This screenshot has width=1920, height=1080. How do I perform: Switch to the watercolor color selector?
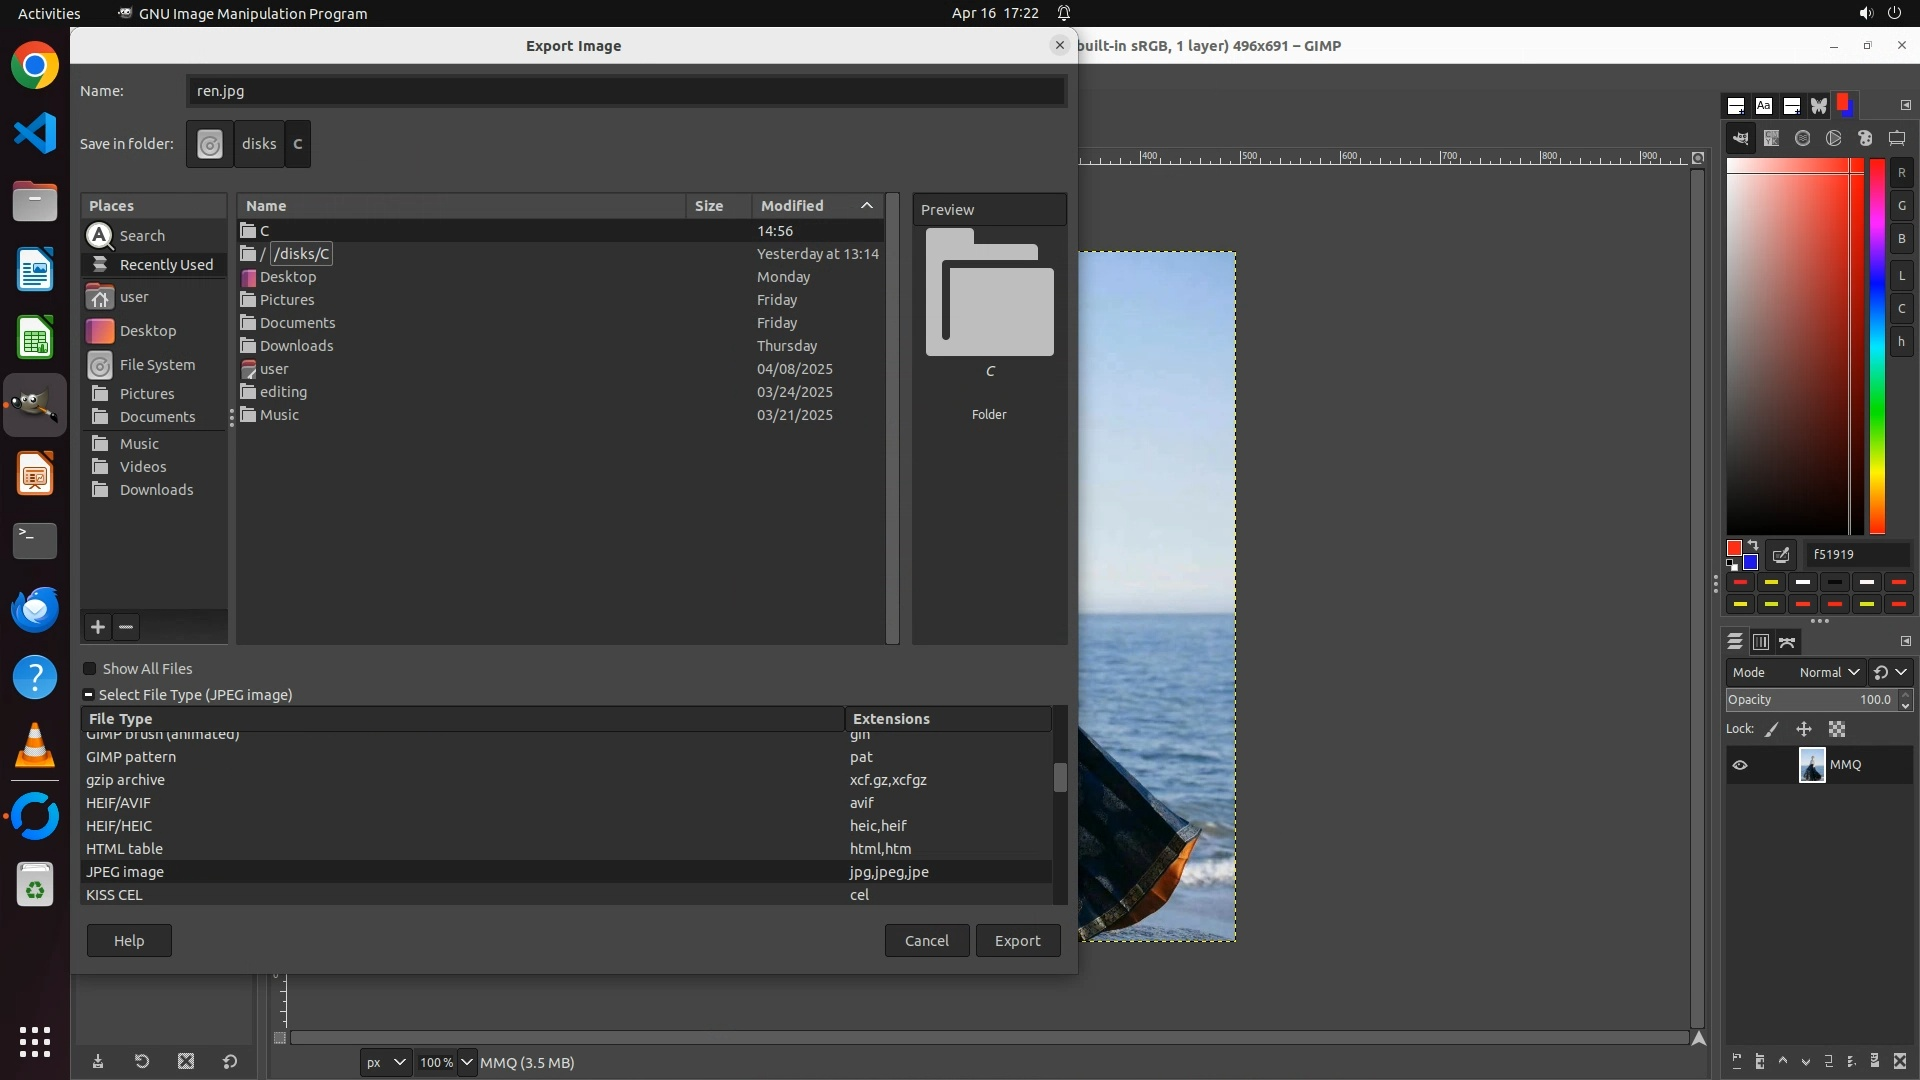pos(1803,139)
